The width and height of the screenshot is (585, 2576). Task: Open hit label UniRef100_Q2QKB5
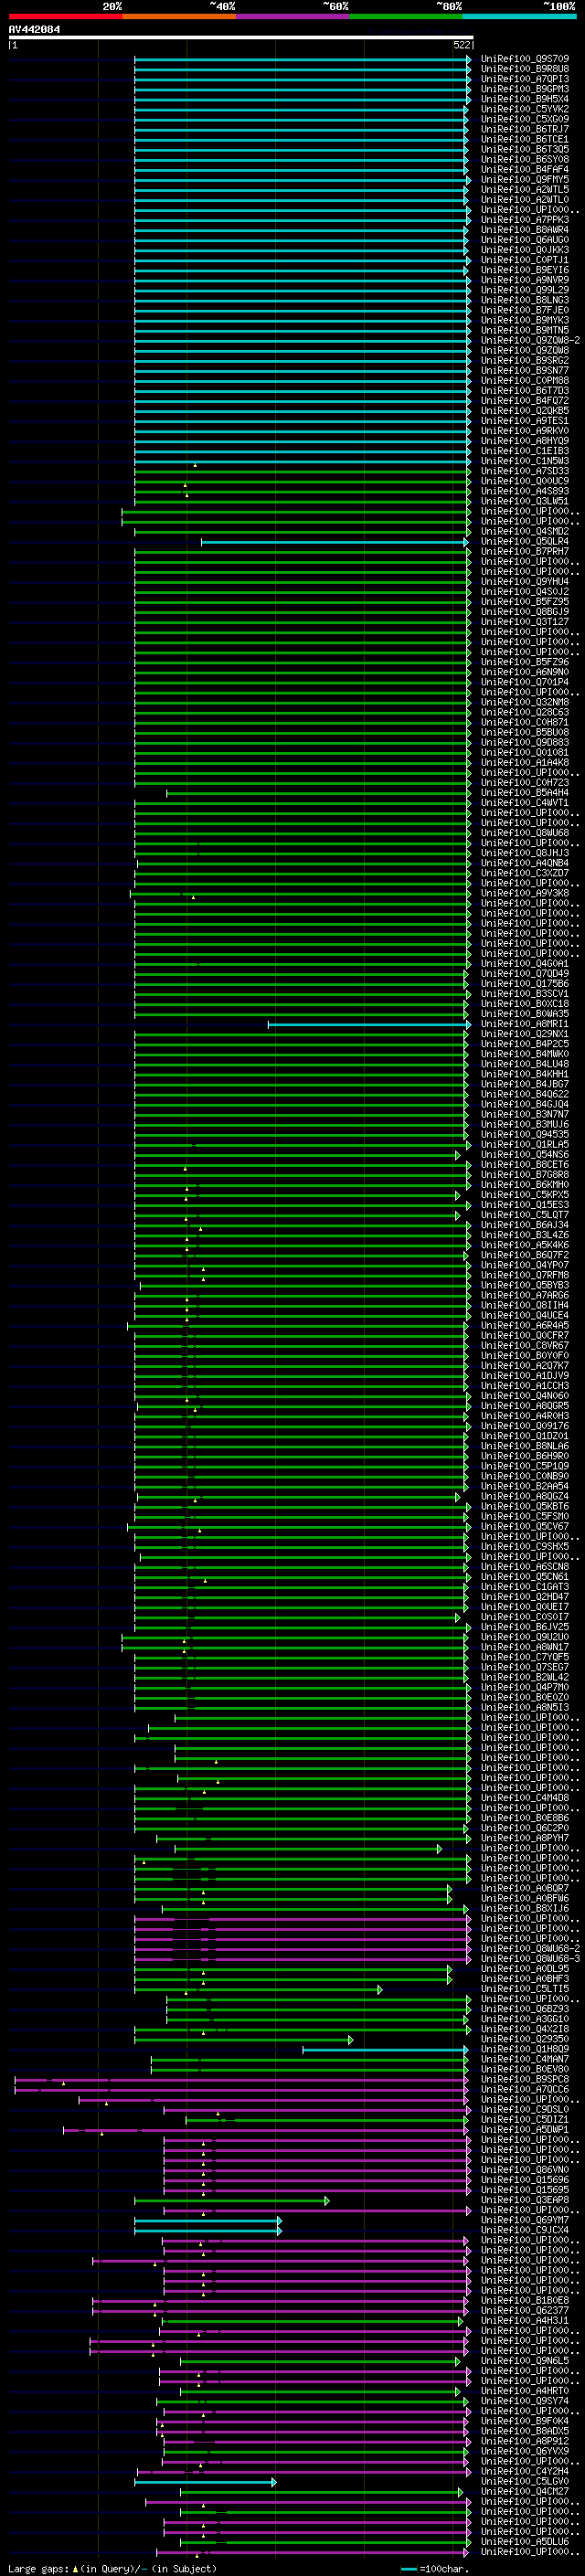point(525,410)
